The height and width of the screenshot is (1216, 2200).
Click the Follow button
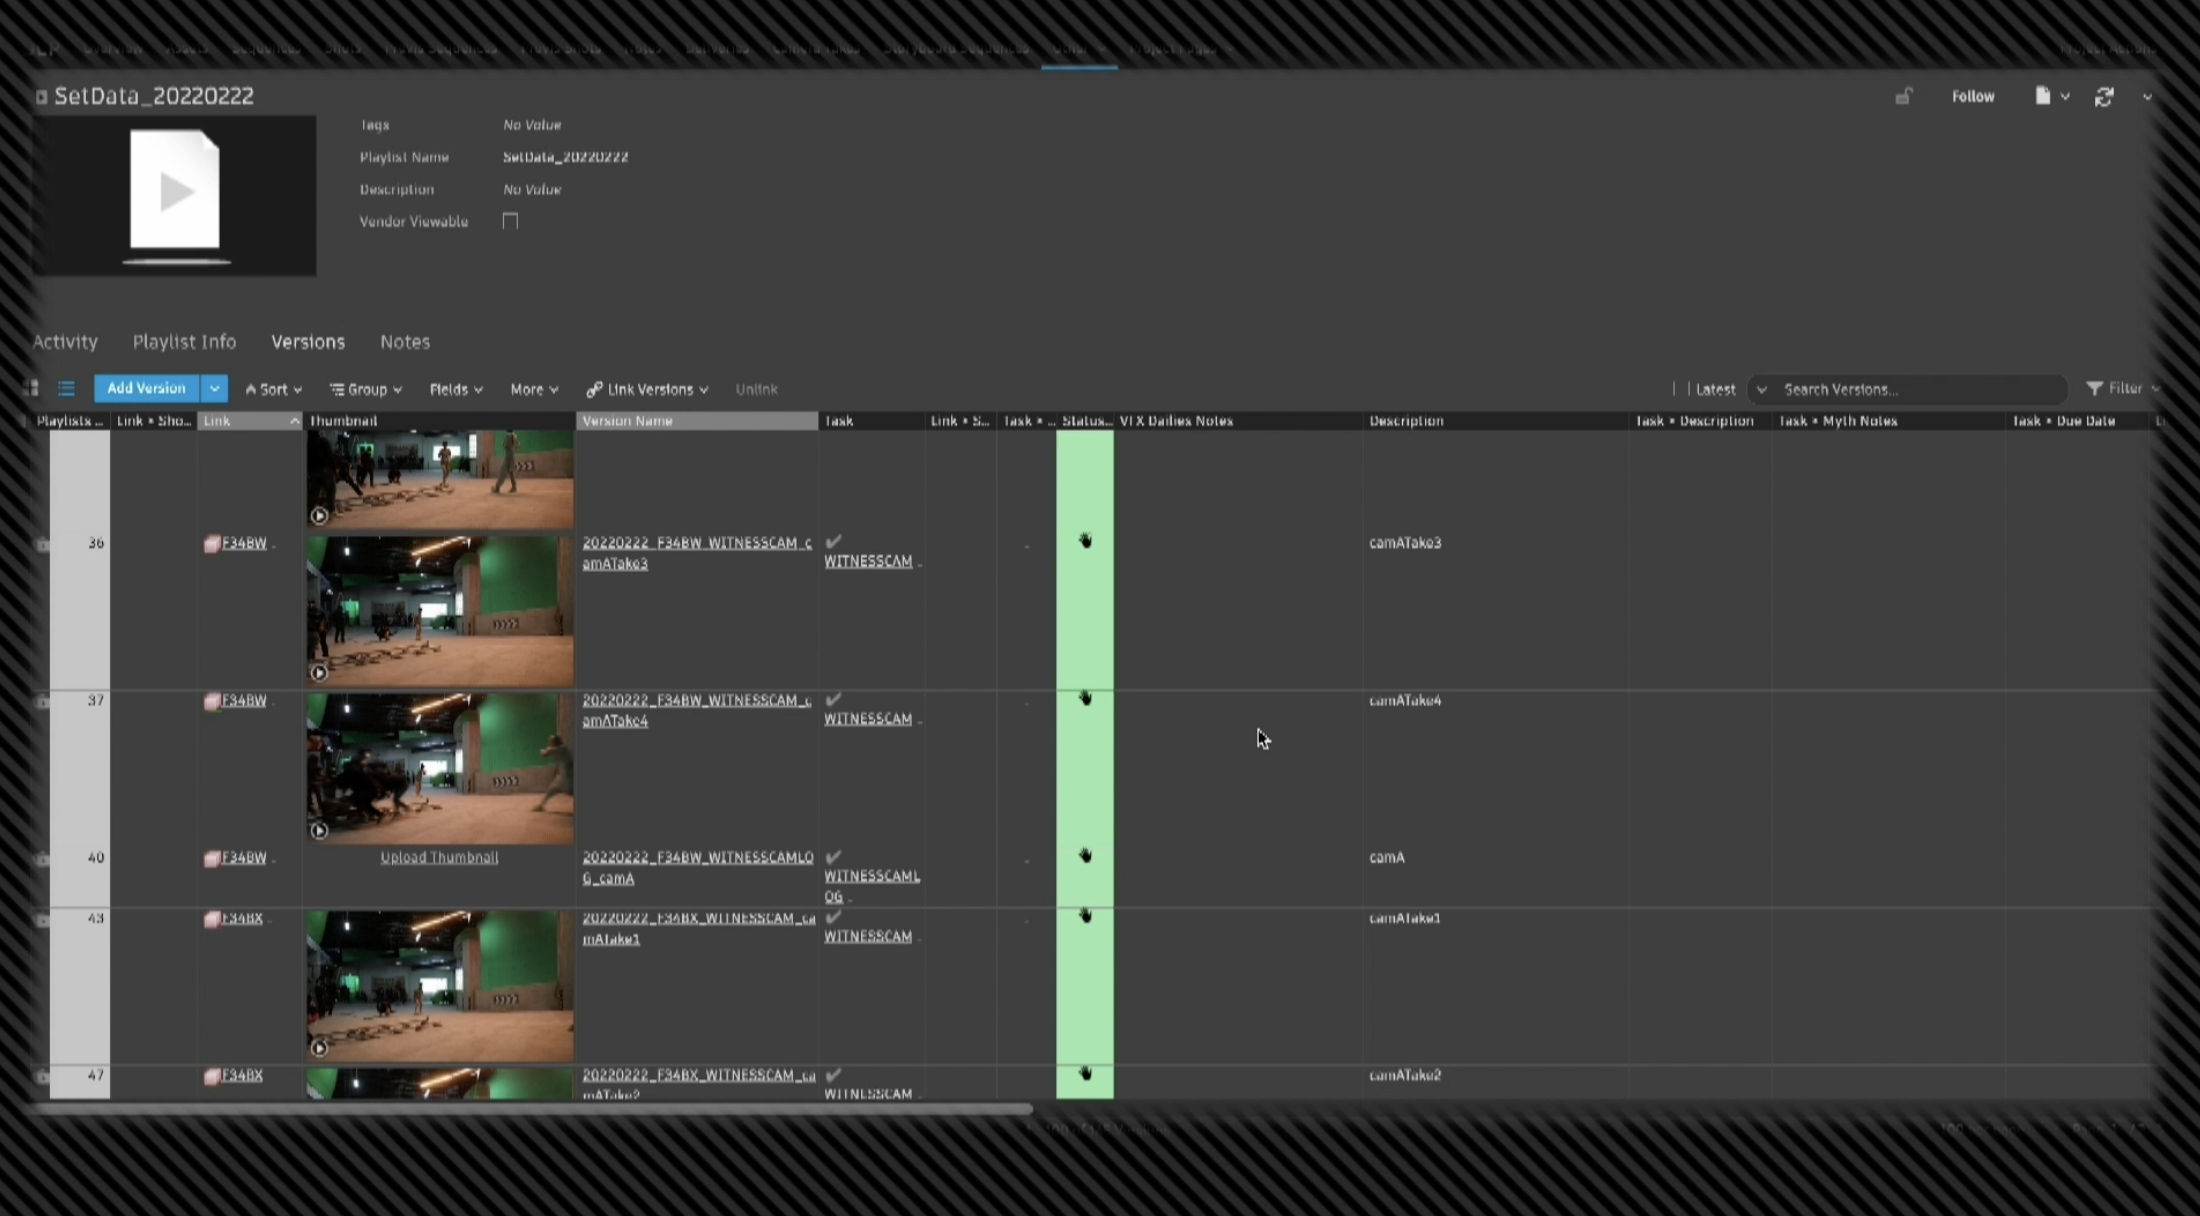[1972, 97]
